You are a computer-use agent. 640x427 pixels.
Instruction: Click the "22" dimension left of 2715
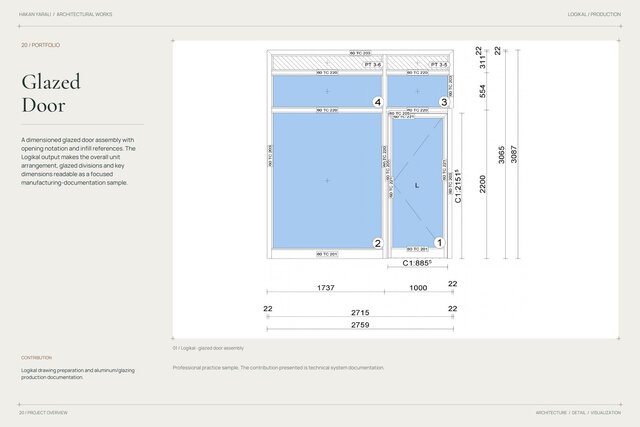[268, 309]
